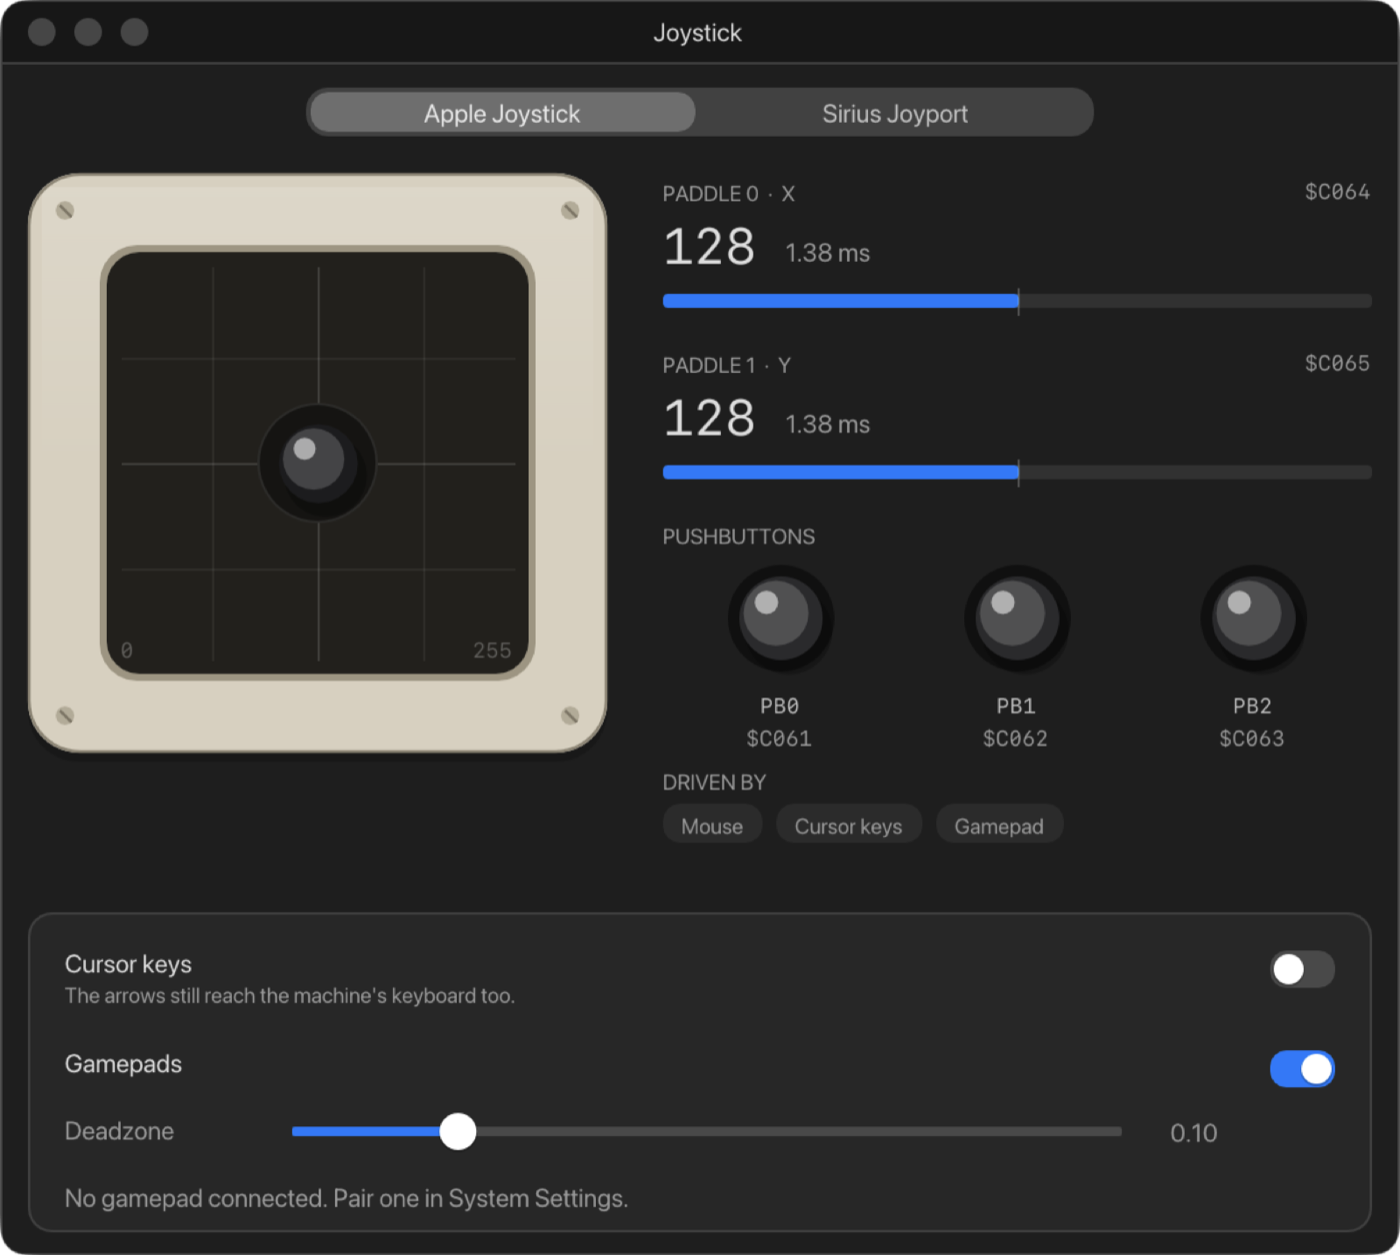Switch to the Apple Joystick tab
The width and height of the screenshot is (1400, 1255).
(x=502, y=113)
